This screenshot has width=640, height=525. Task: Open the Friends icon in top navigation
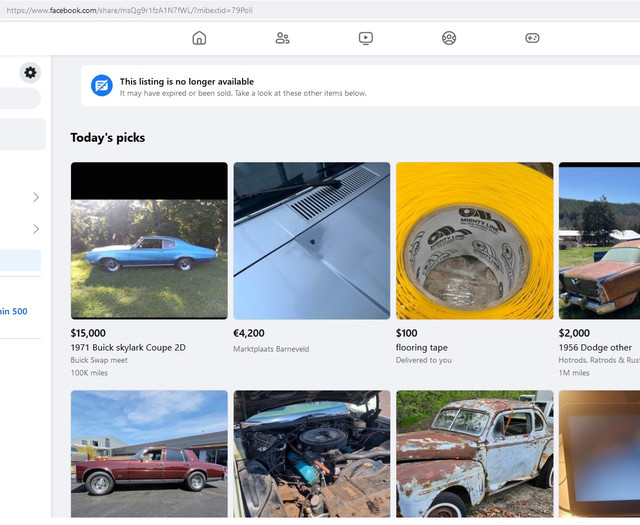[282, 38]
